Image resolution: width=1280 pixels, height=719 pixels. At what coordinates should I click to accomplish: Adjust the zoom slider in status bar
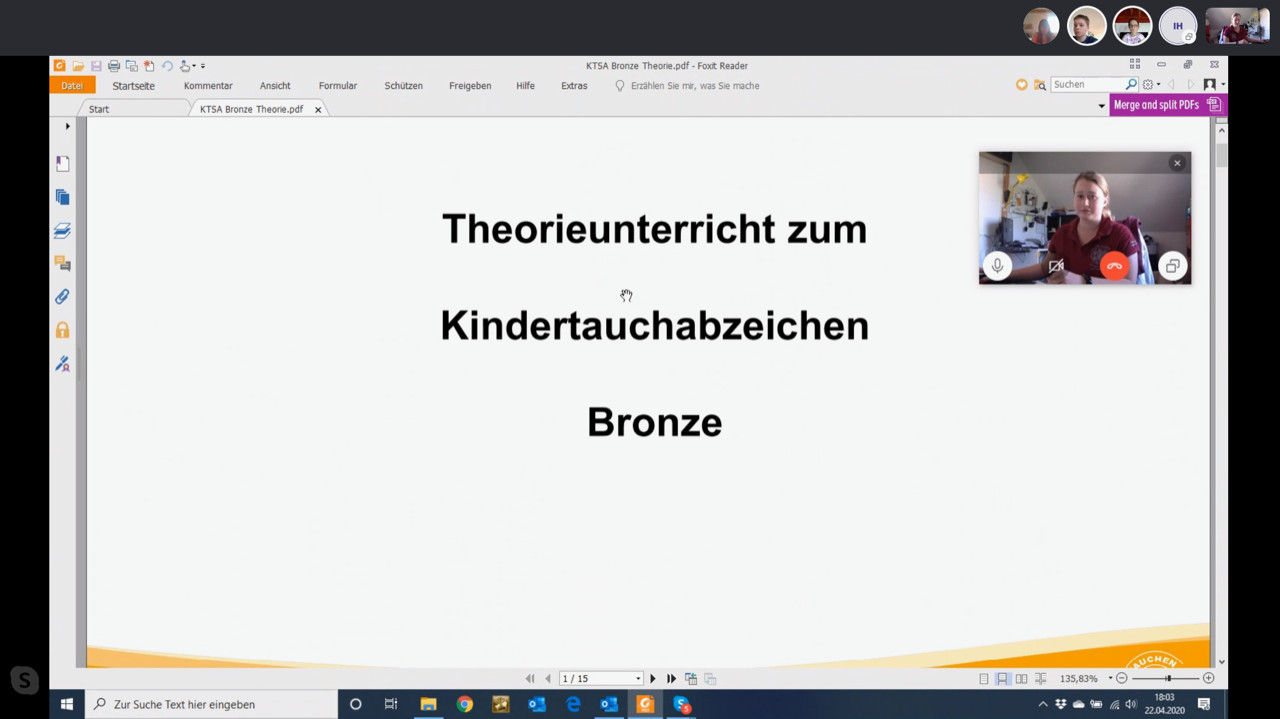(1167, 679)
